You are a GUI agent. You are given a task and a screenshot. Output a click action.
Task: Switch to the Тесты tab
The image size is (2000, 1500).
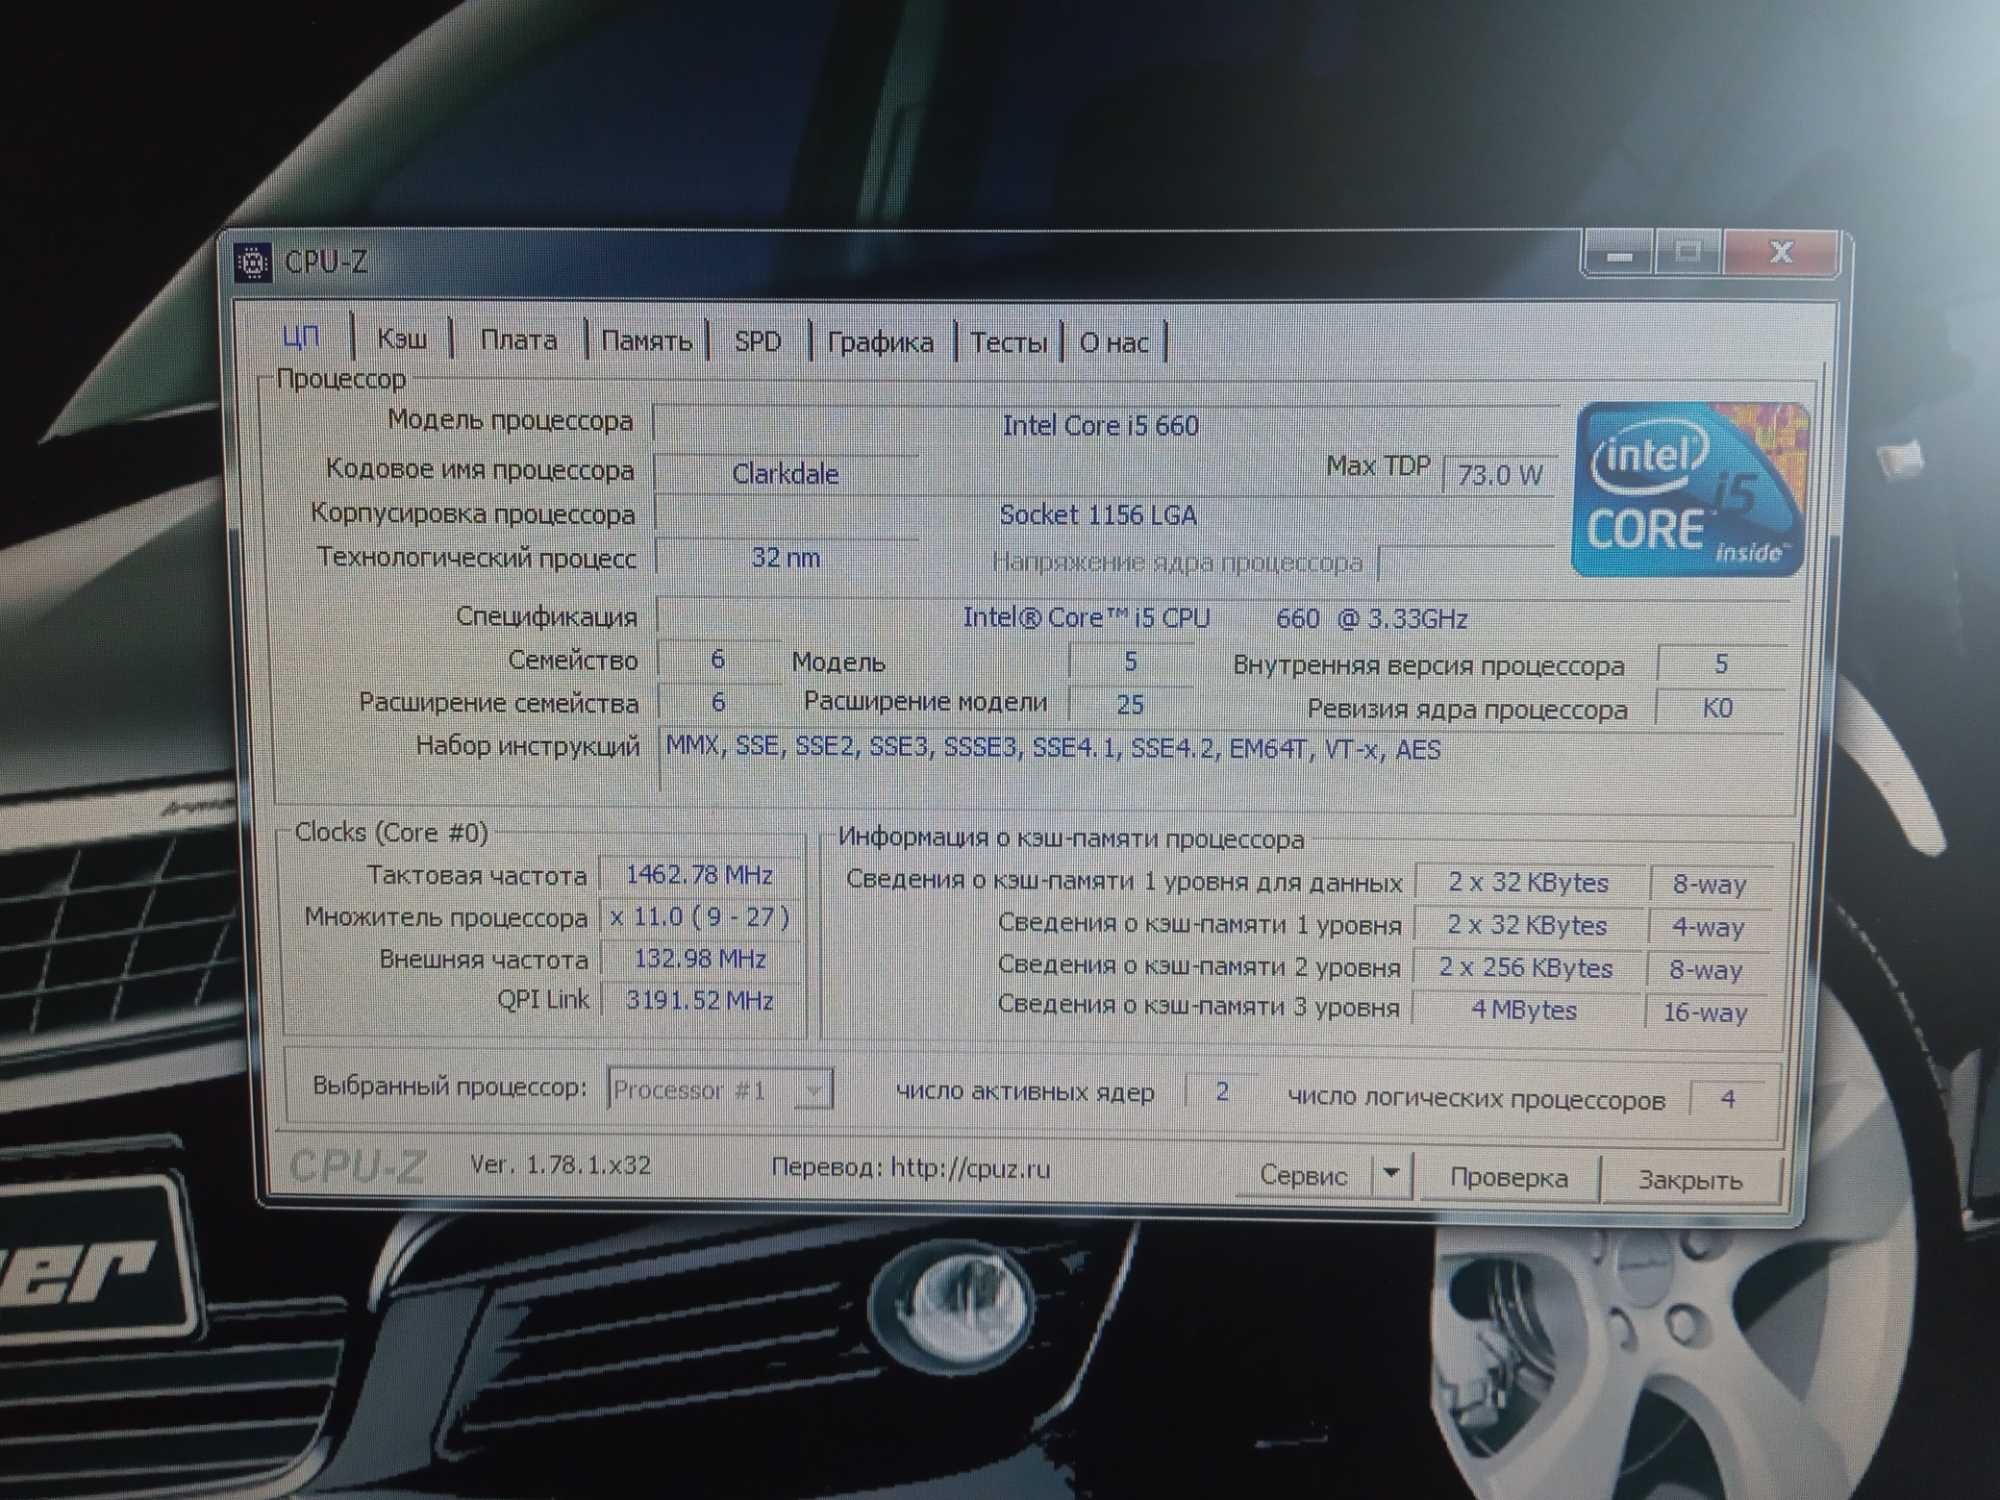pyautogui.click(x=1009, y=343)
